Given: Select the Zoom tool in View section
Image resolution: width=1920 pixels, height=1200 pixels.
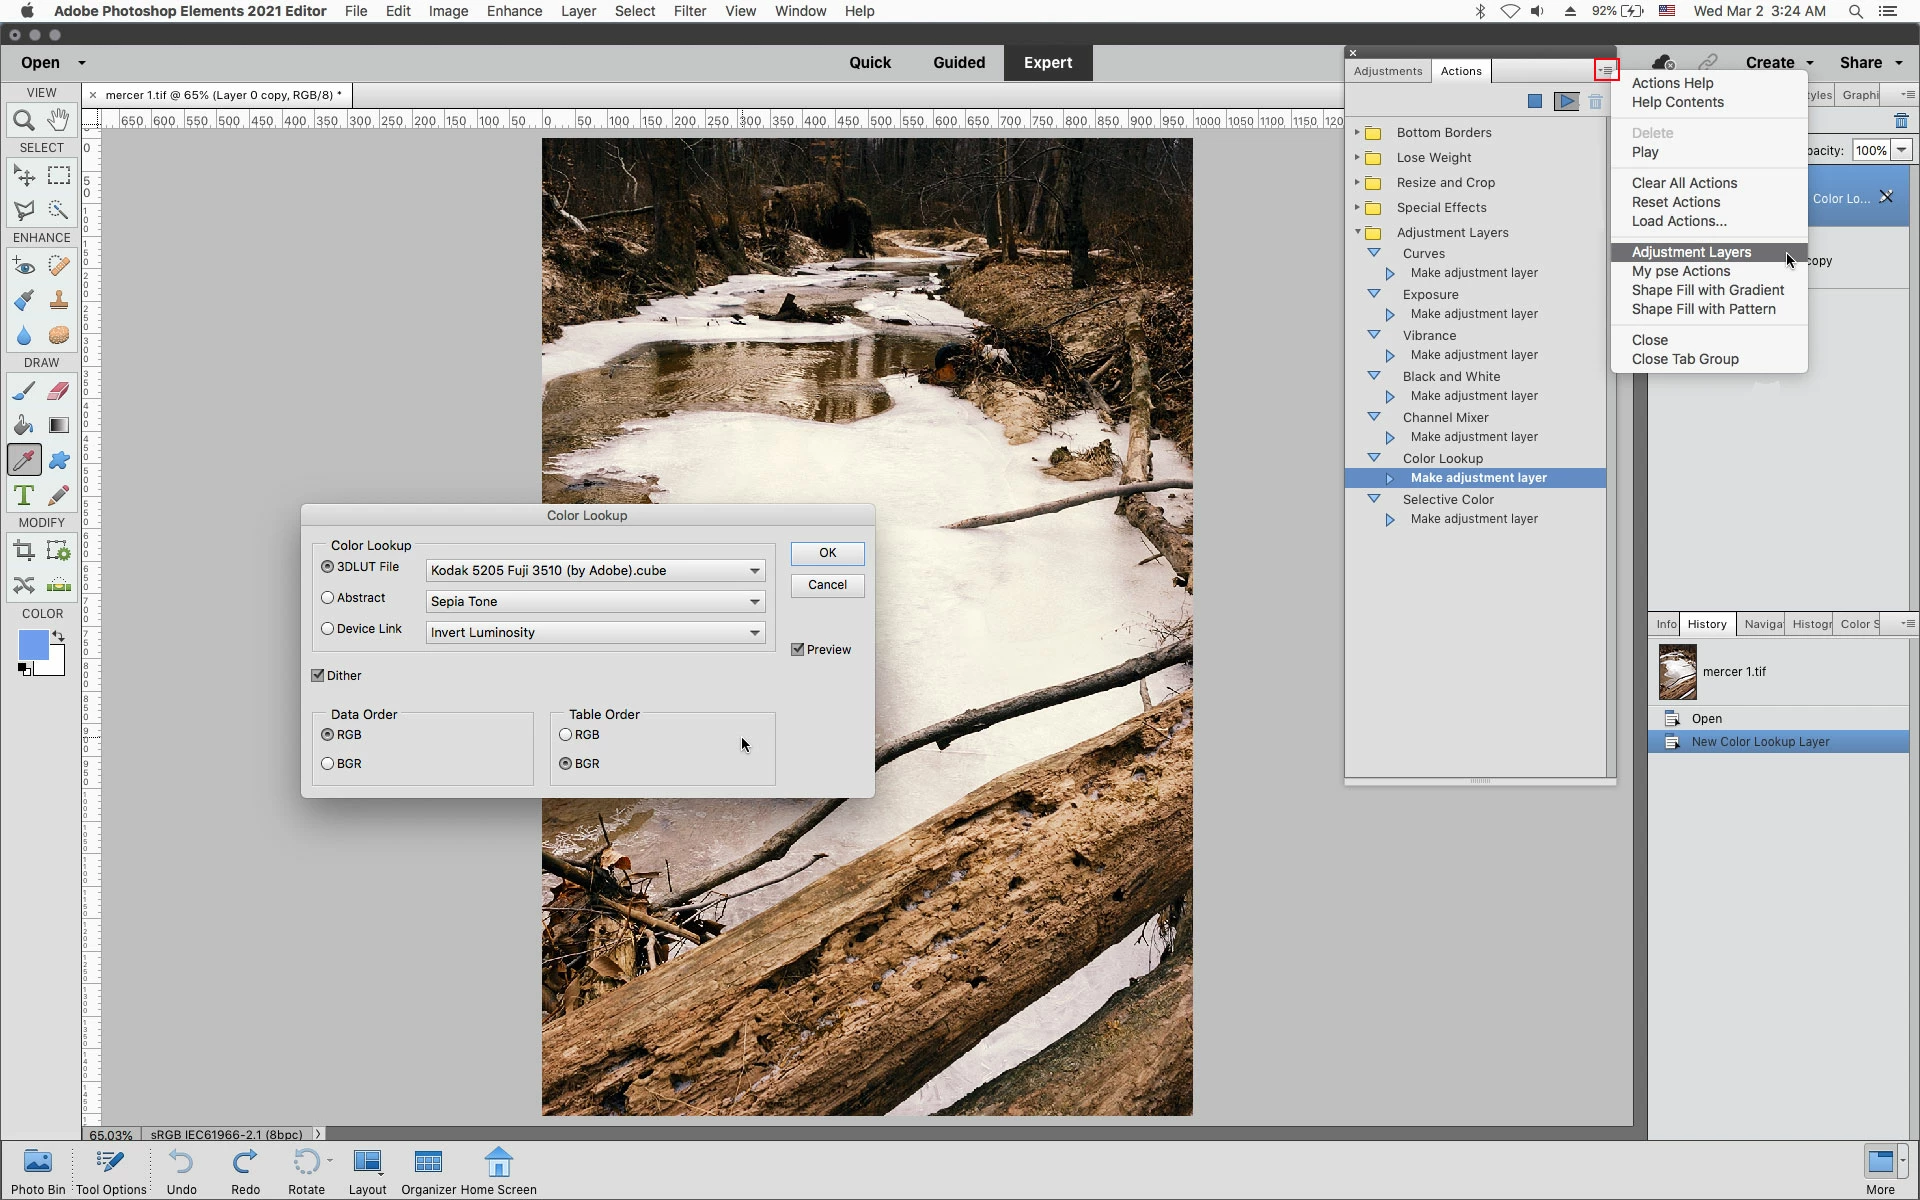Looking at the screenshot, I should (24, 120).
